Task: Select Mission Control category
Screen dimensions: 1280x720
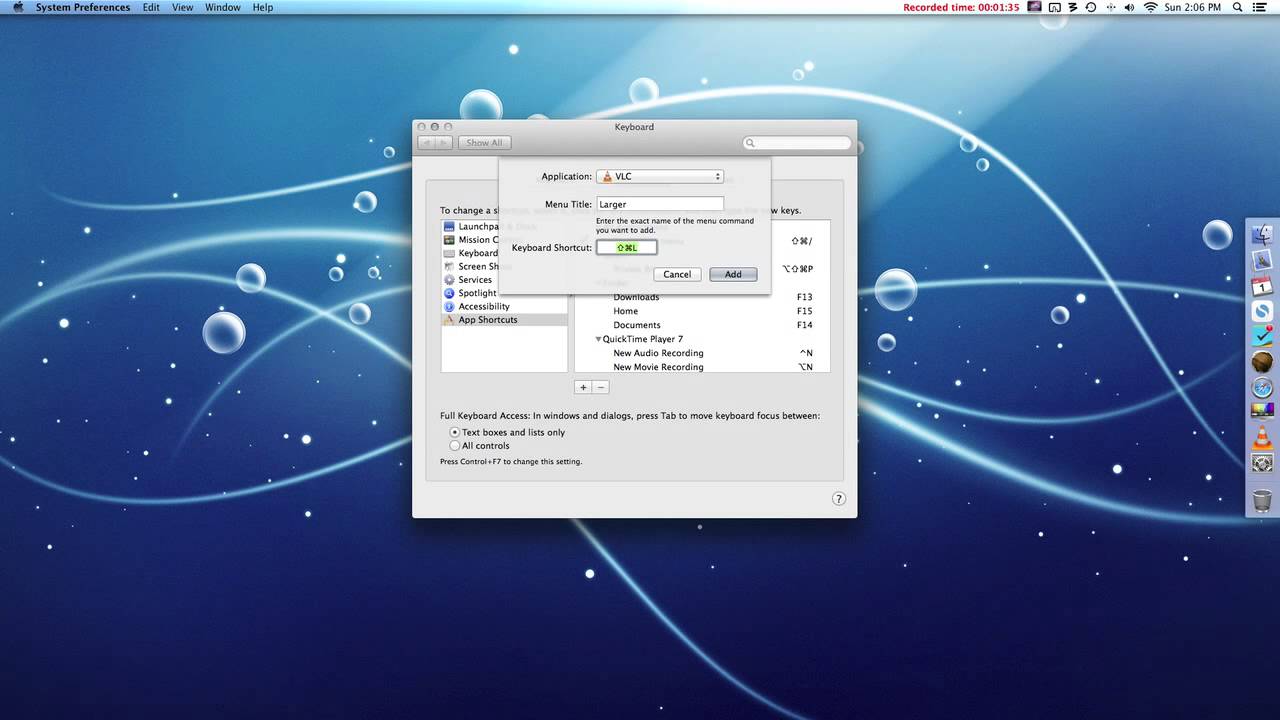Action: (504, 240)
